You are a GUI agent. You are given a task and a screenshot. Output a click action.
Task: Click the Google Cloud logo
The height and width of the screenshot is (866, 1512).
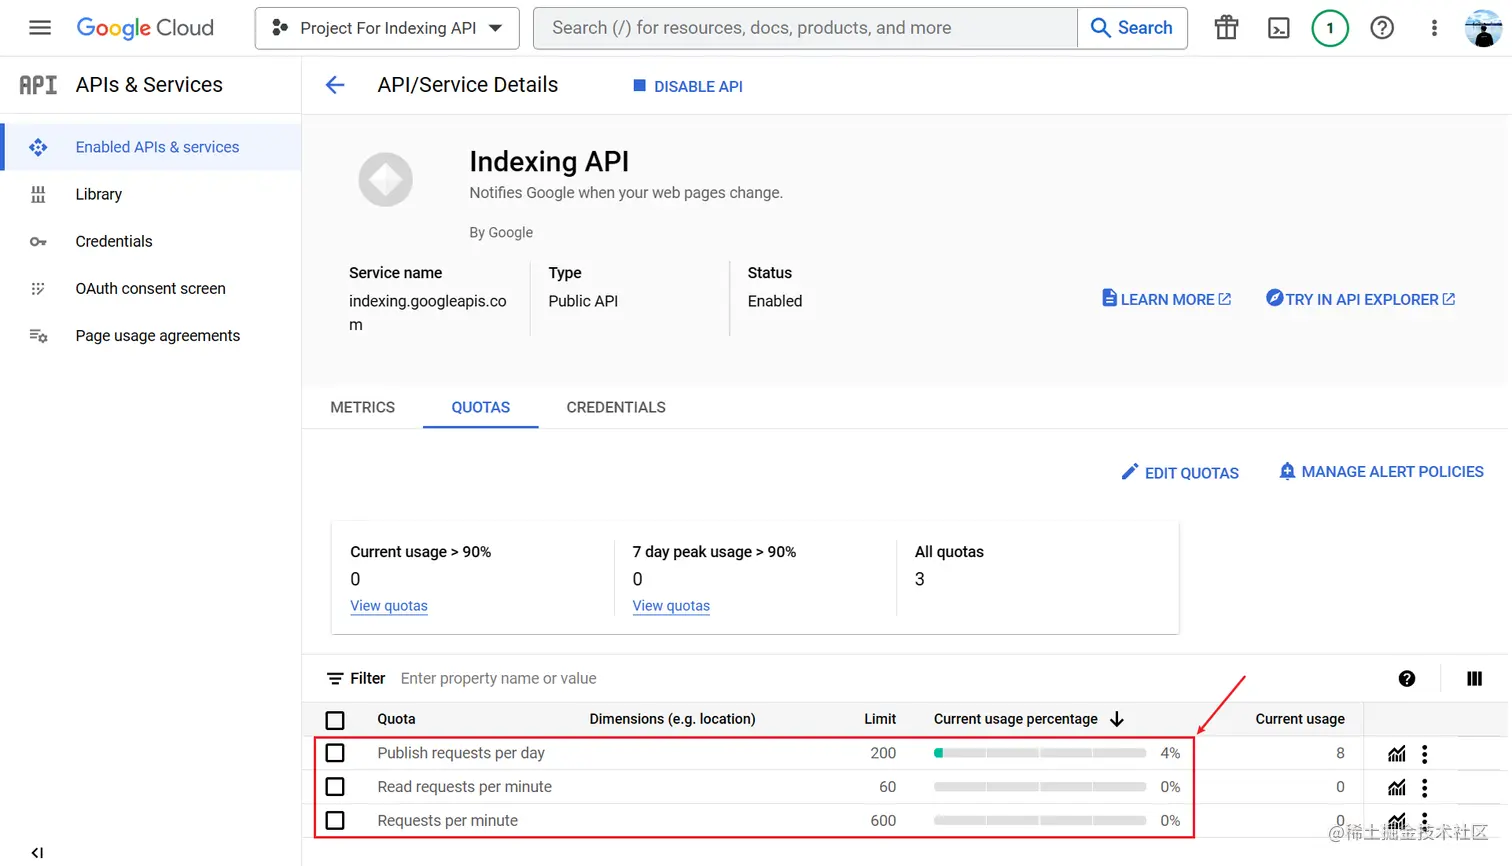(x=145, y=28)
